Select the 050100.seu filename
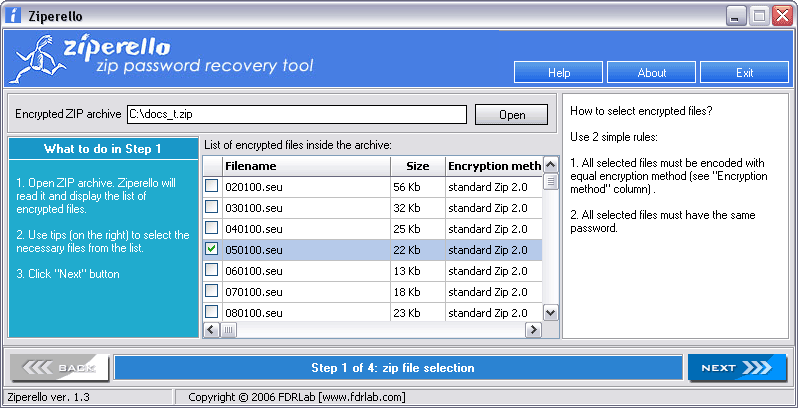The image size is (798, 408). tap(253, 250)
